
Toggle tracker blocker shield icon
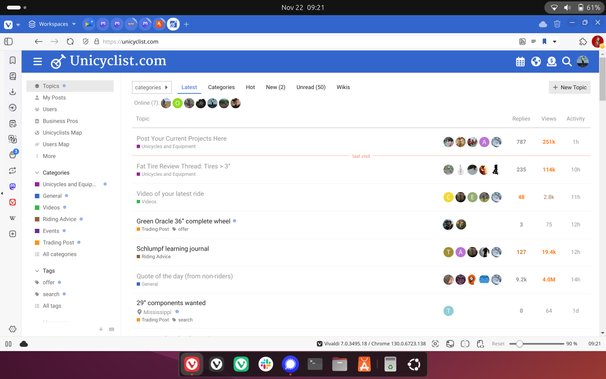[85, 41]
